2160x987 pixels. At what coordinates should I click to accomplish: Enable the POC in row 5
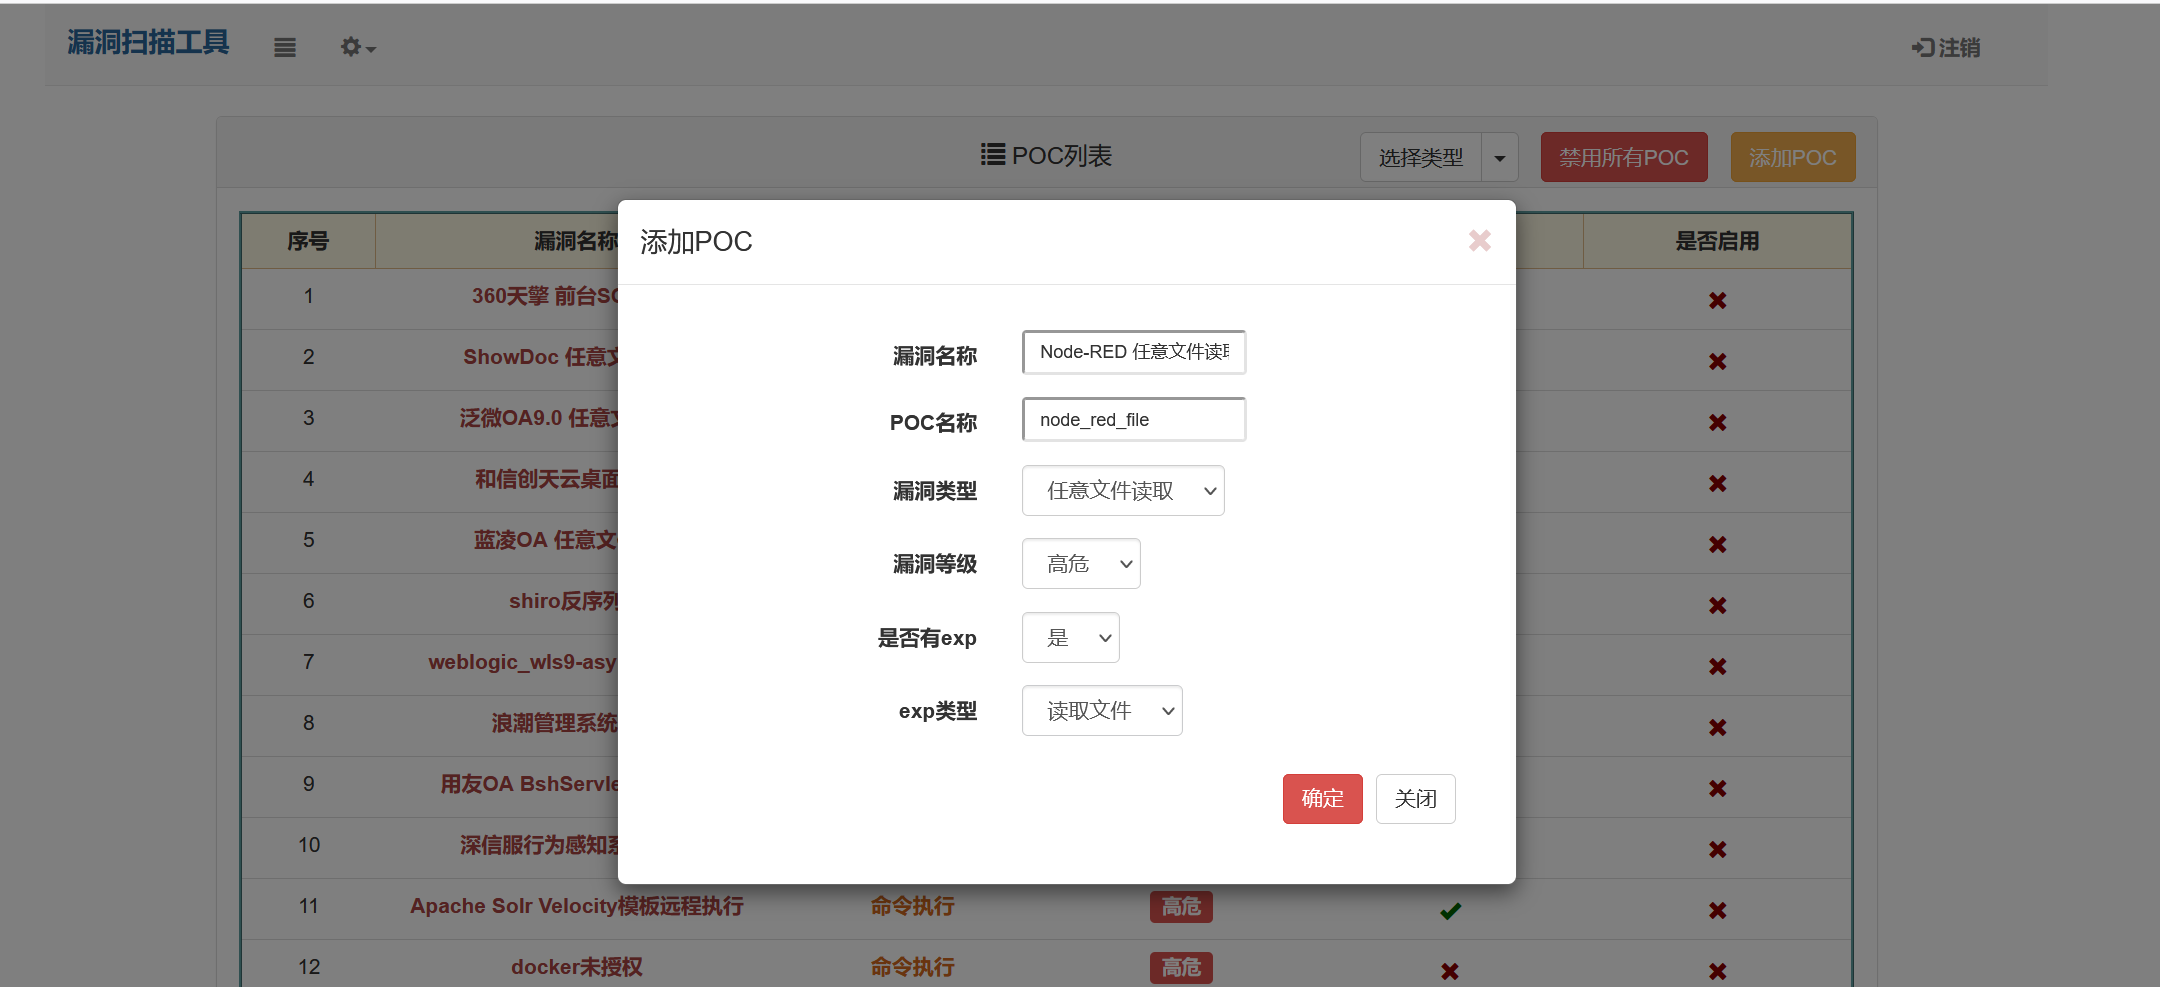click(1717, 544)
